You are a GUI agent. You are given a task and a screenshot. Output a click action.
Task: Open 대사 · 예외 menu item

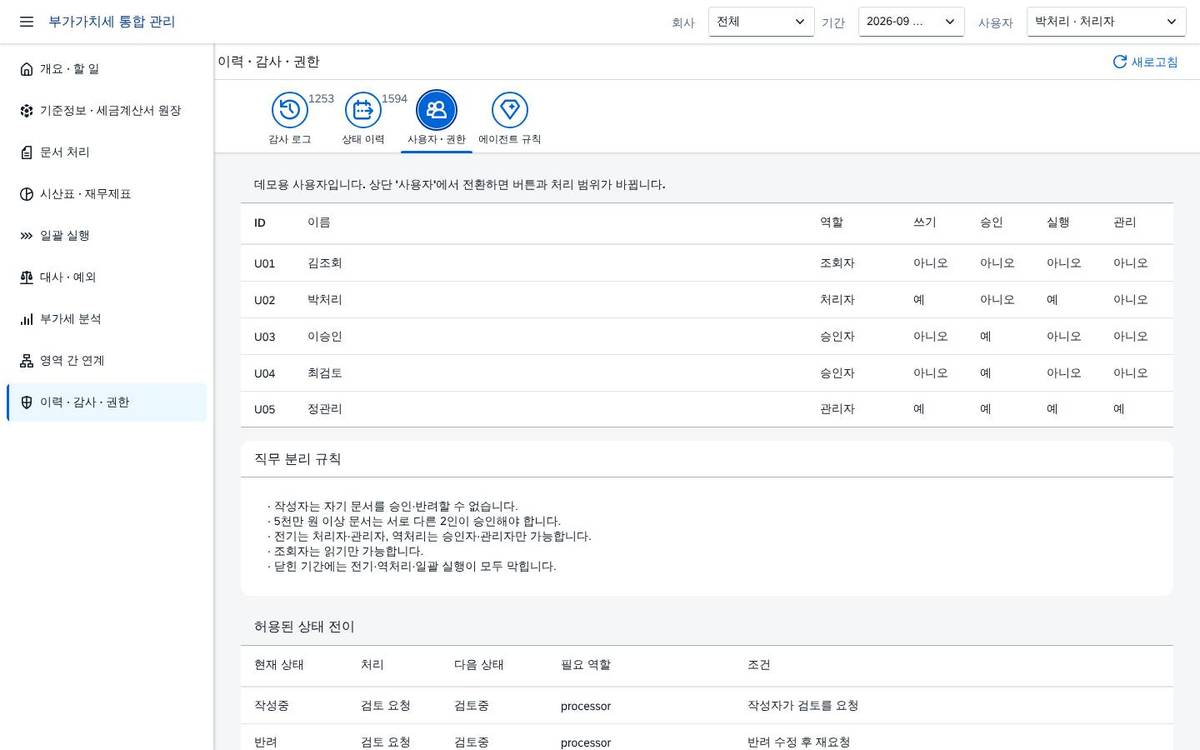(x=106, y=277)
